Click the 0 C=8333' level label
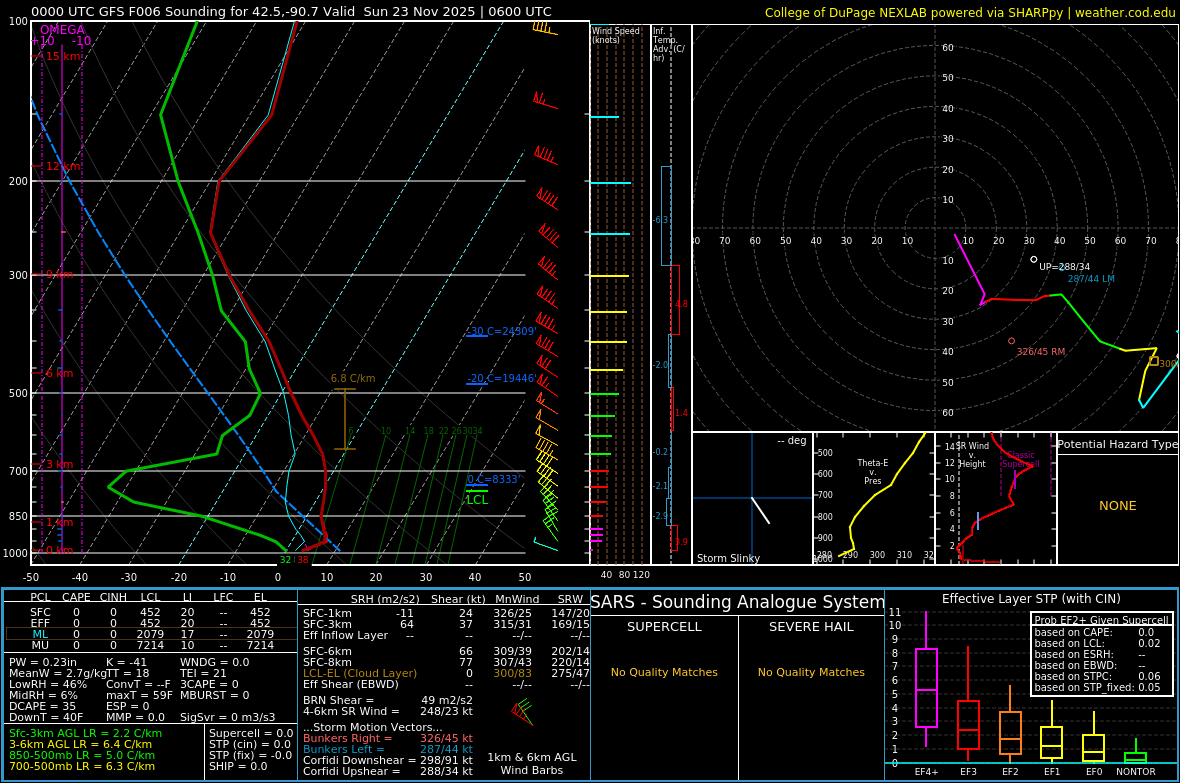 click(494, 480)
